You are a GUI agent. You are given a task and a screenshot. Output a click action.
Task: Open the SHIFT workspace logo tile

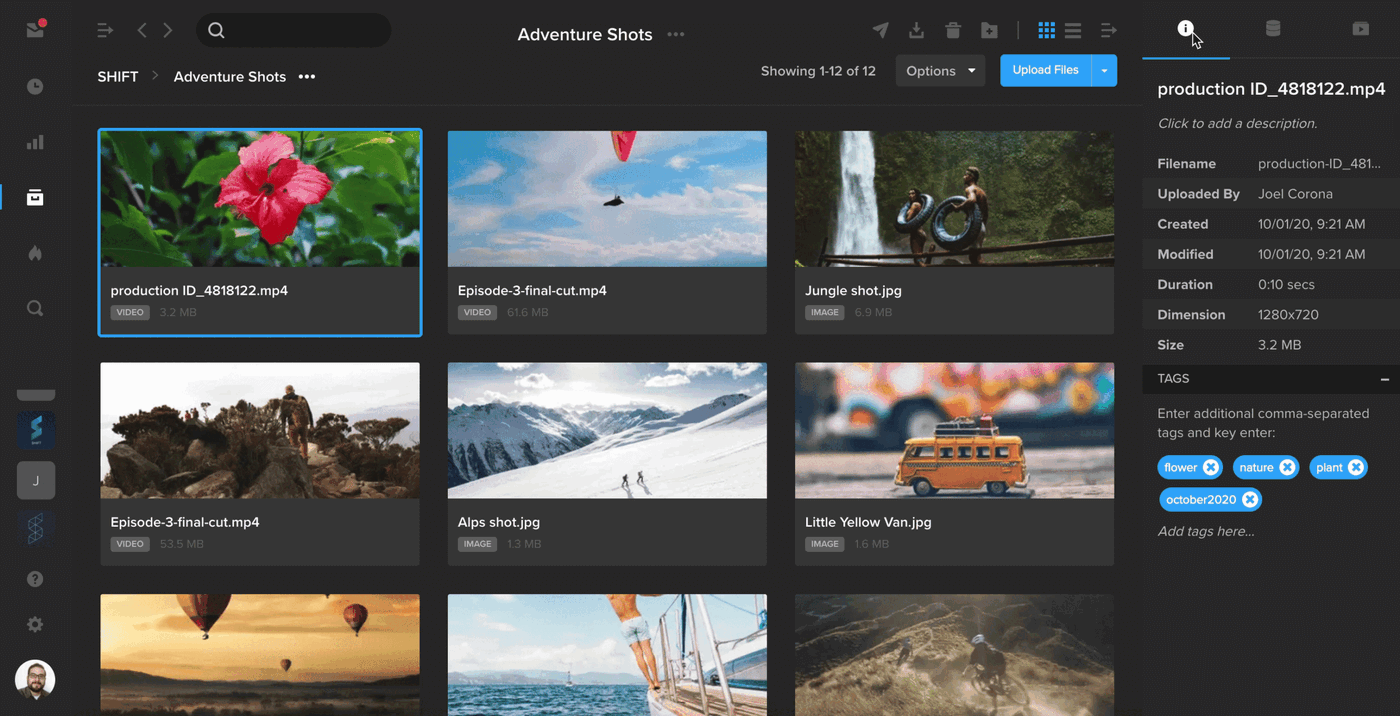[36, 430]
